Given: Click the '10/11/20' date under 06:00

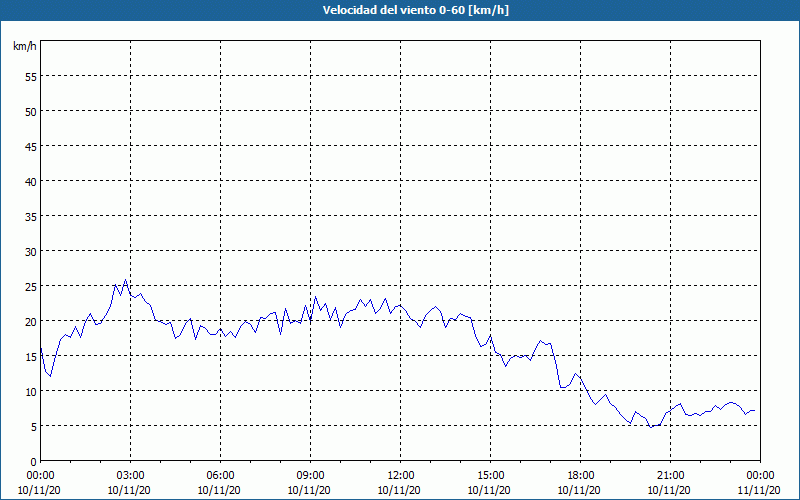Looking at the screenshot, I should pyautogui.click(x=219, y=490).
